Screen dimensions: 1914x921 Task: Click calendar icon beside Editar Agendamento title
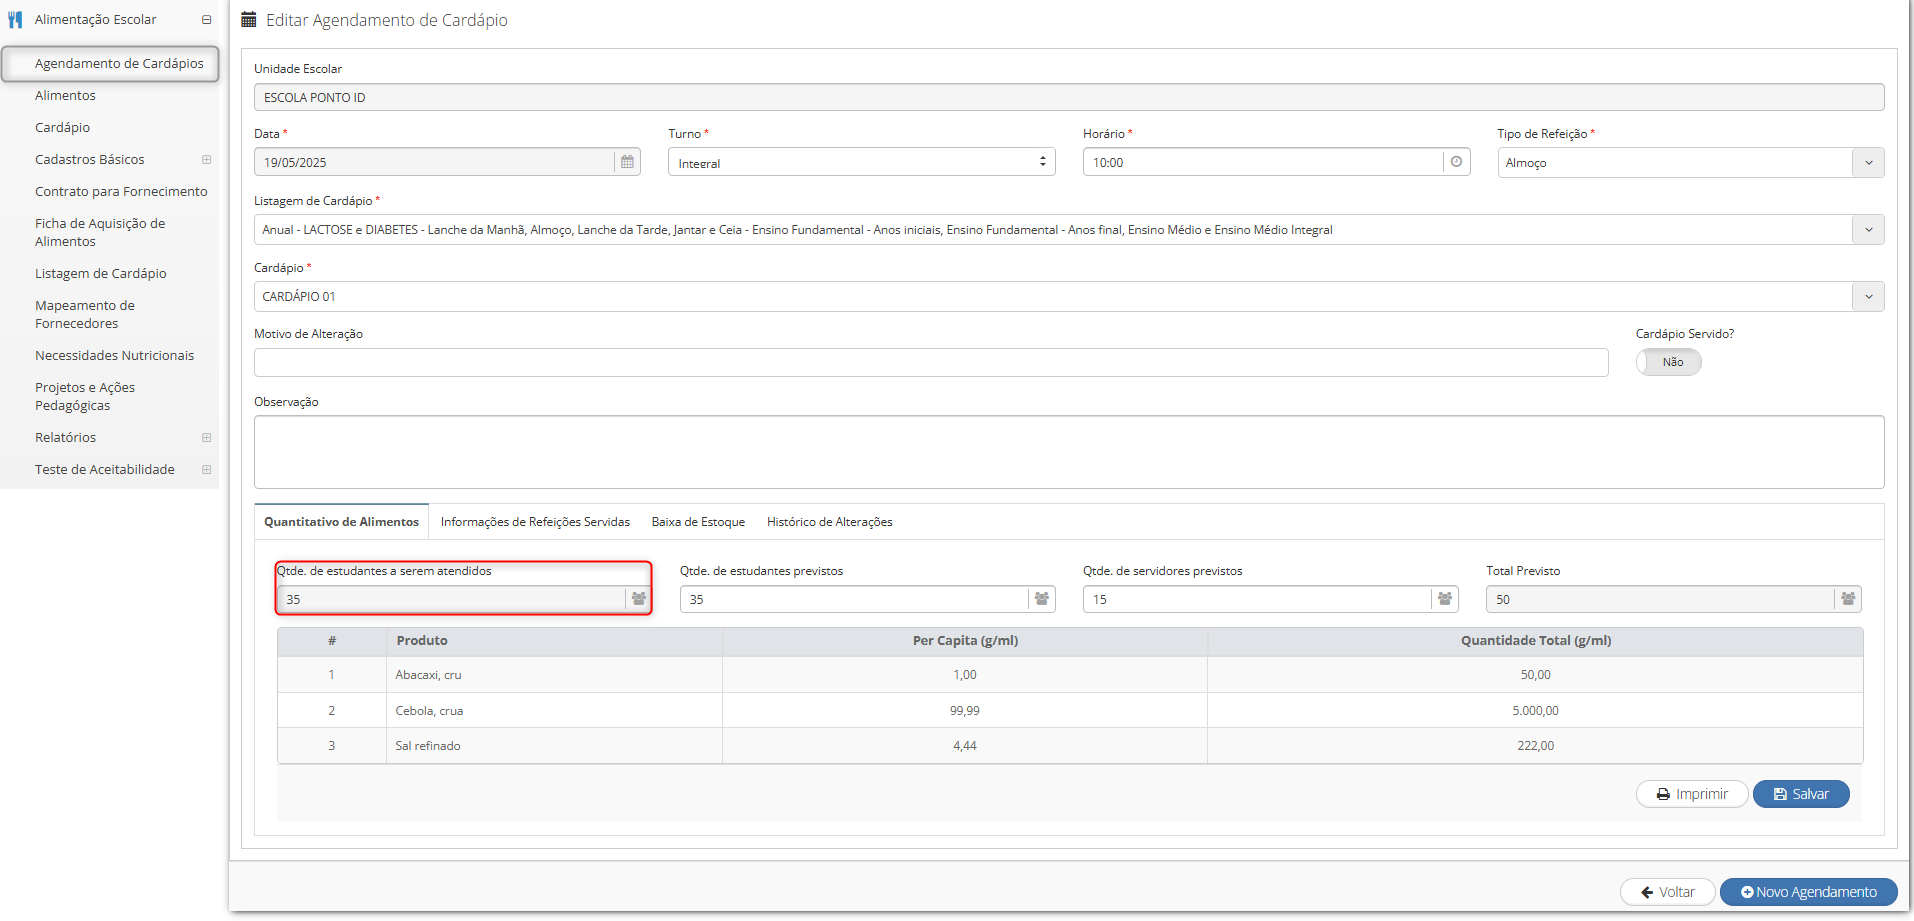click(x=249, y=20)
